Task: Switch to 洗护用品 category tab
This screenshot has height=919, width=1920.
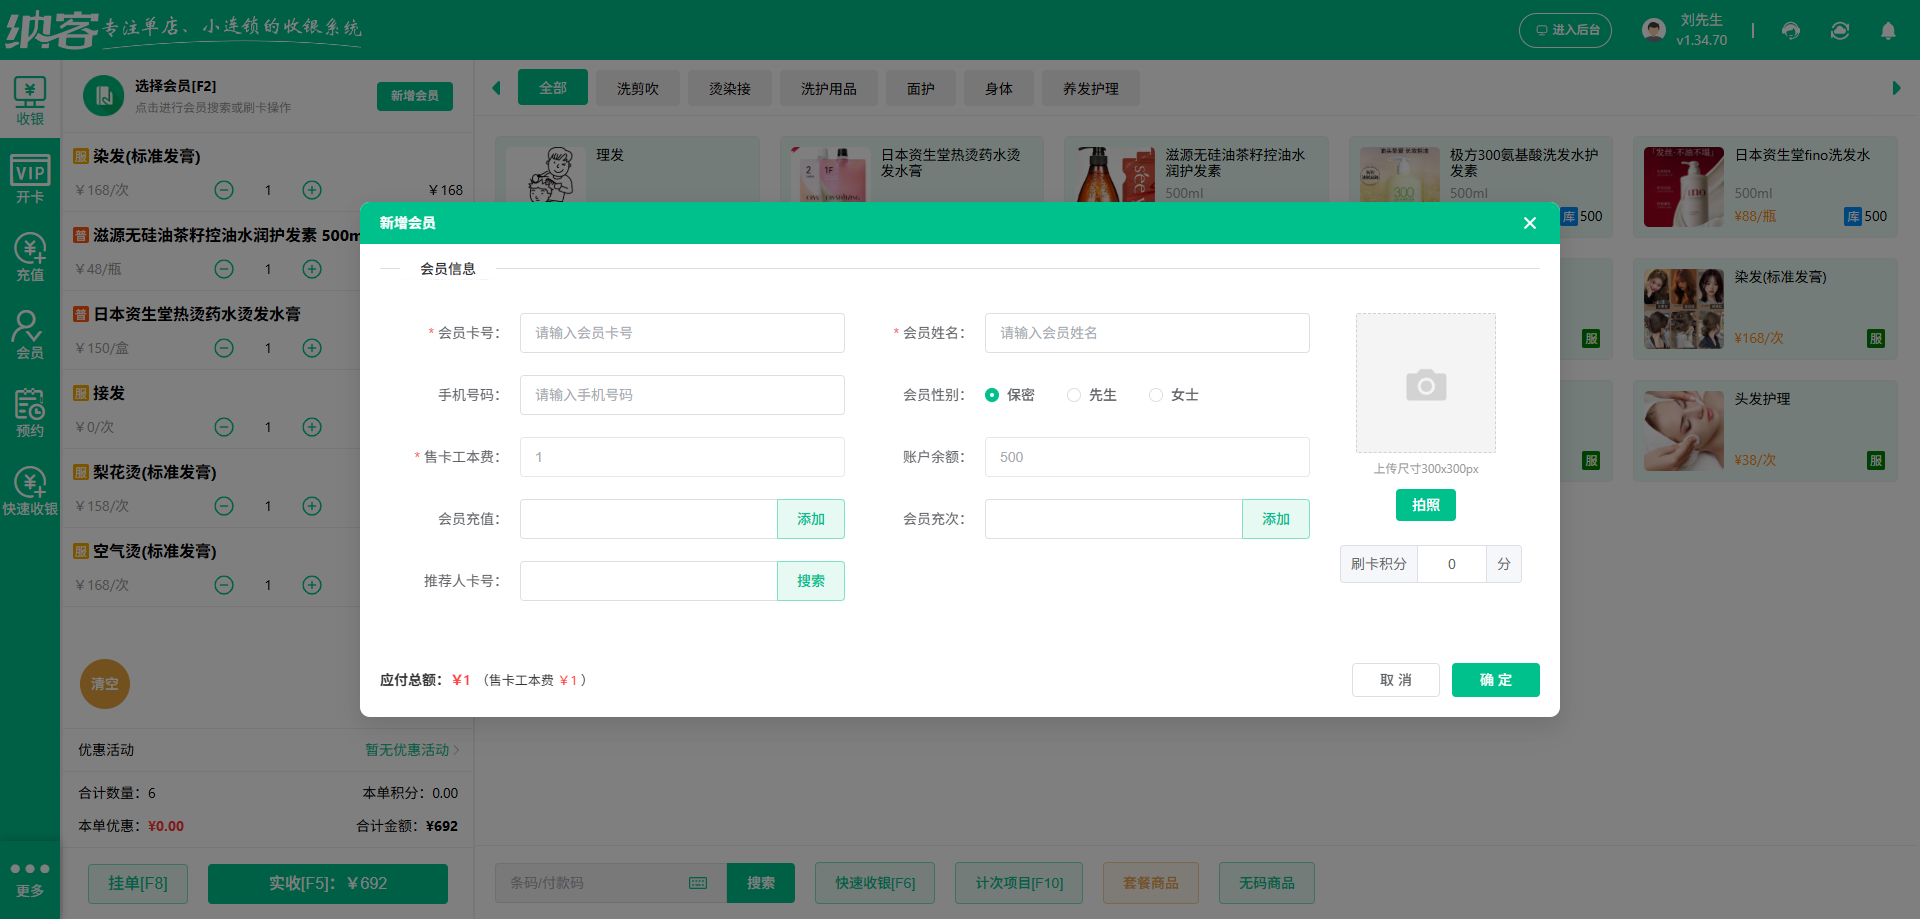Action: click(829, 89)
